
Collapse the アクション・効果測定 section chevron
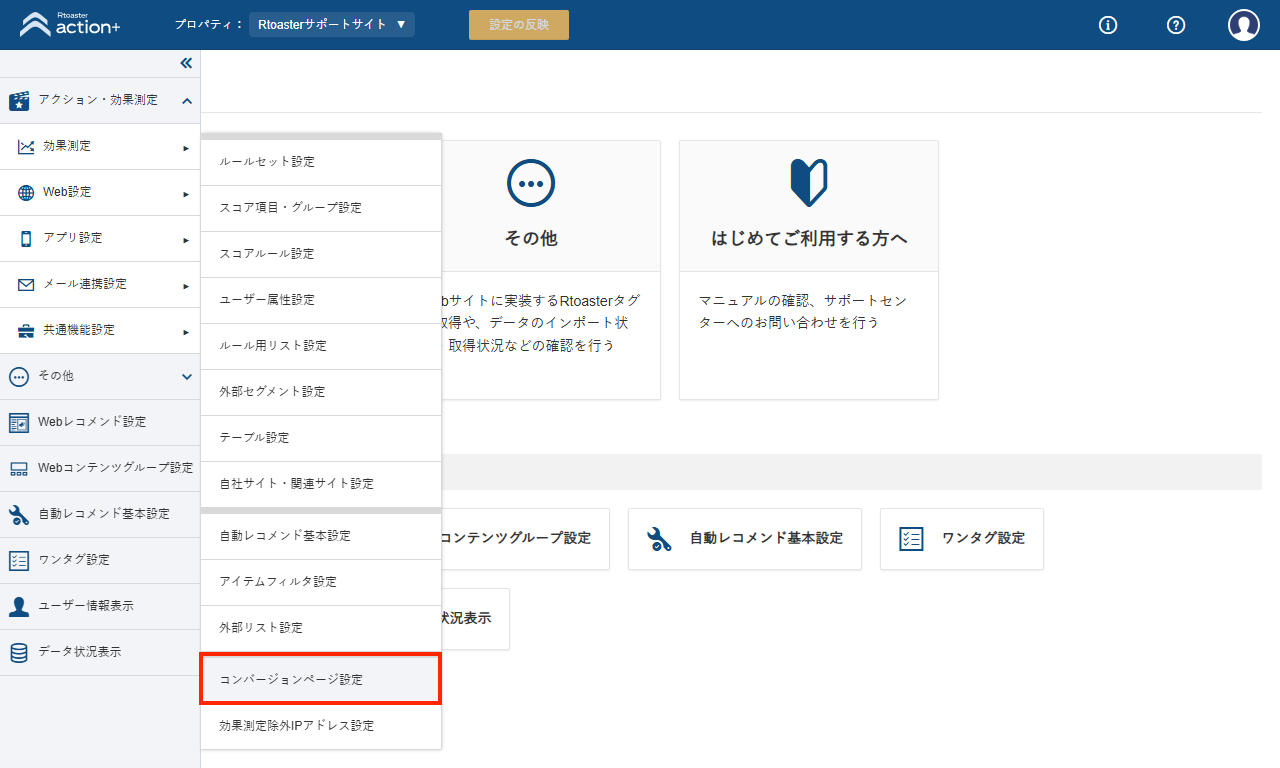click(x=187, y=101)
